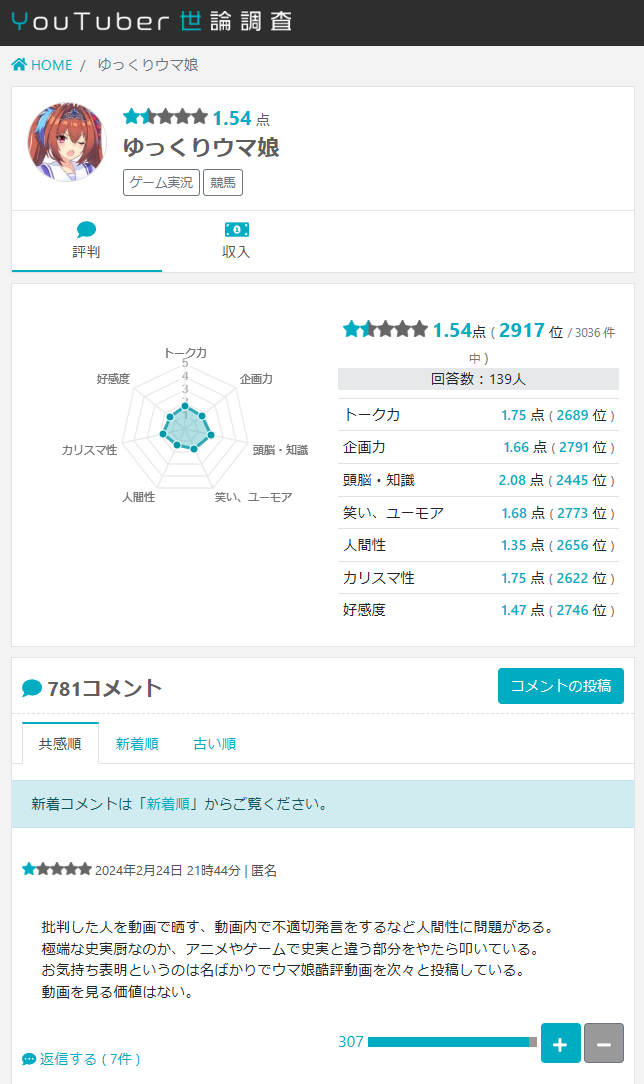
Task: Click the 307 vote ratio bar
Action: [x=452, y=1042]
